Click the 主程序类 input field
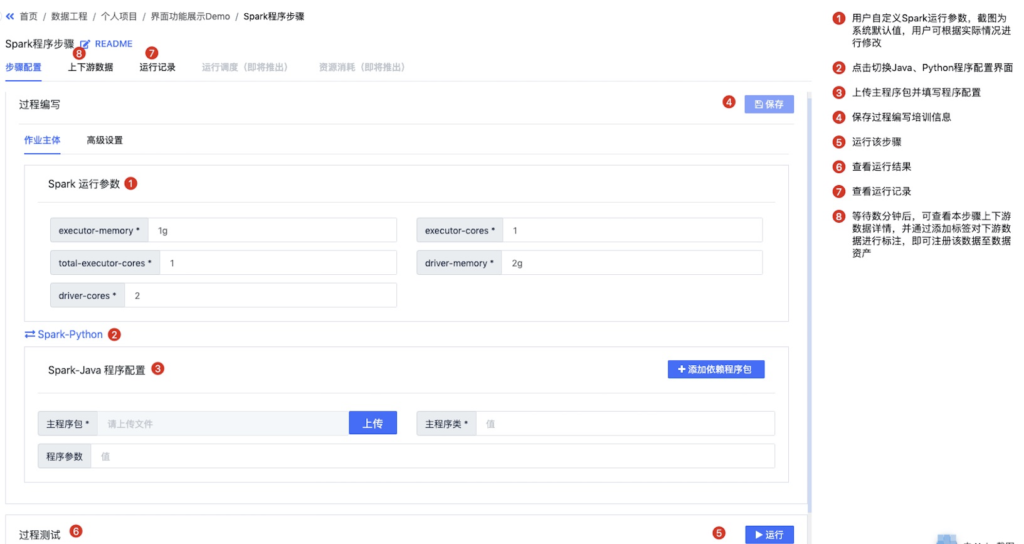1024x544 pixels. click(x=626, y=424)
